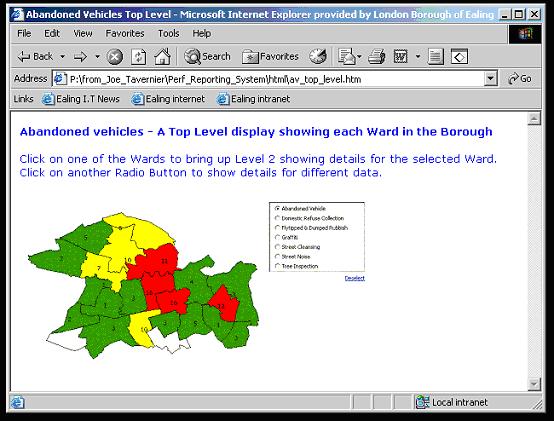Select the Tree Inspection radio button

(x=277, y=266)
